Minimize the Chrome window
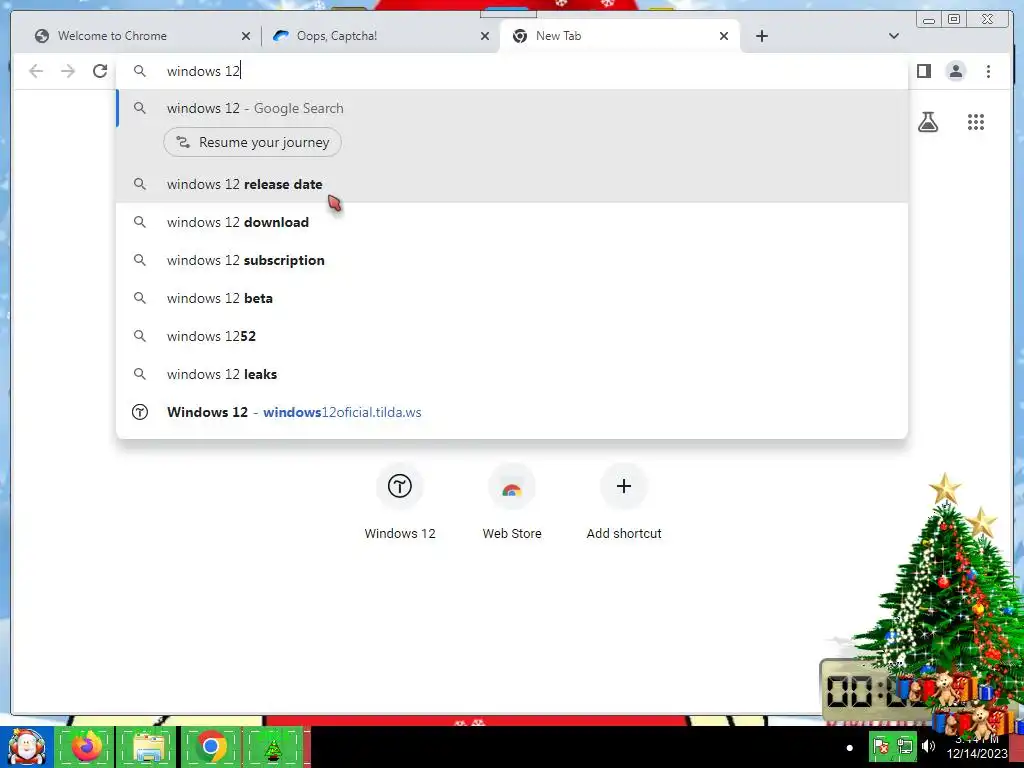The image size is (1024, 768). [929, 20]
